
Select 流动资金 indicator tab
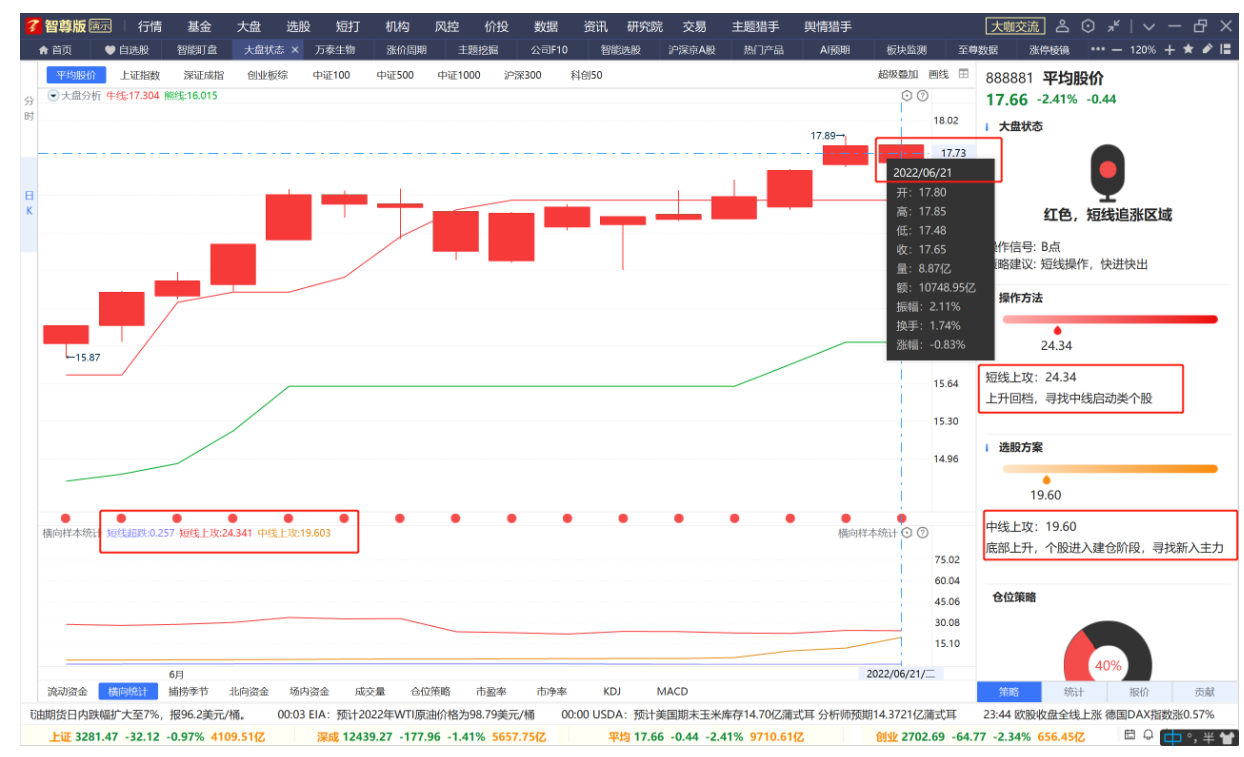[68, 691]
